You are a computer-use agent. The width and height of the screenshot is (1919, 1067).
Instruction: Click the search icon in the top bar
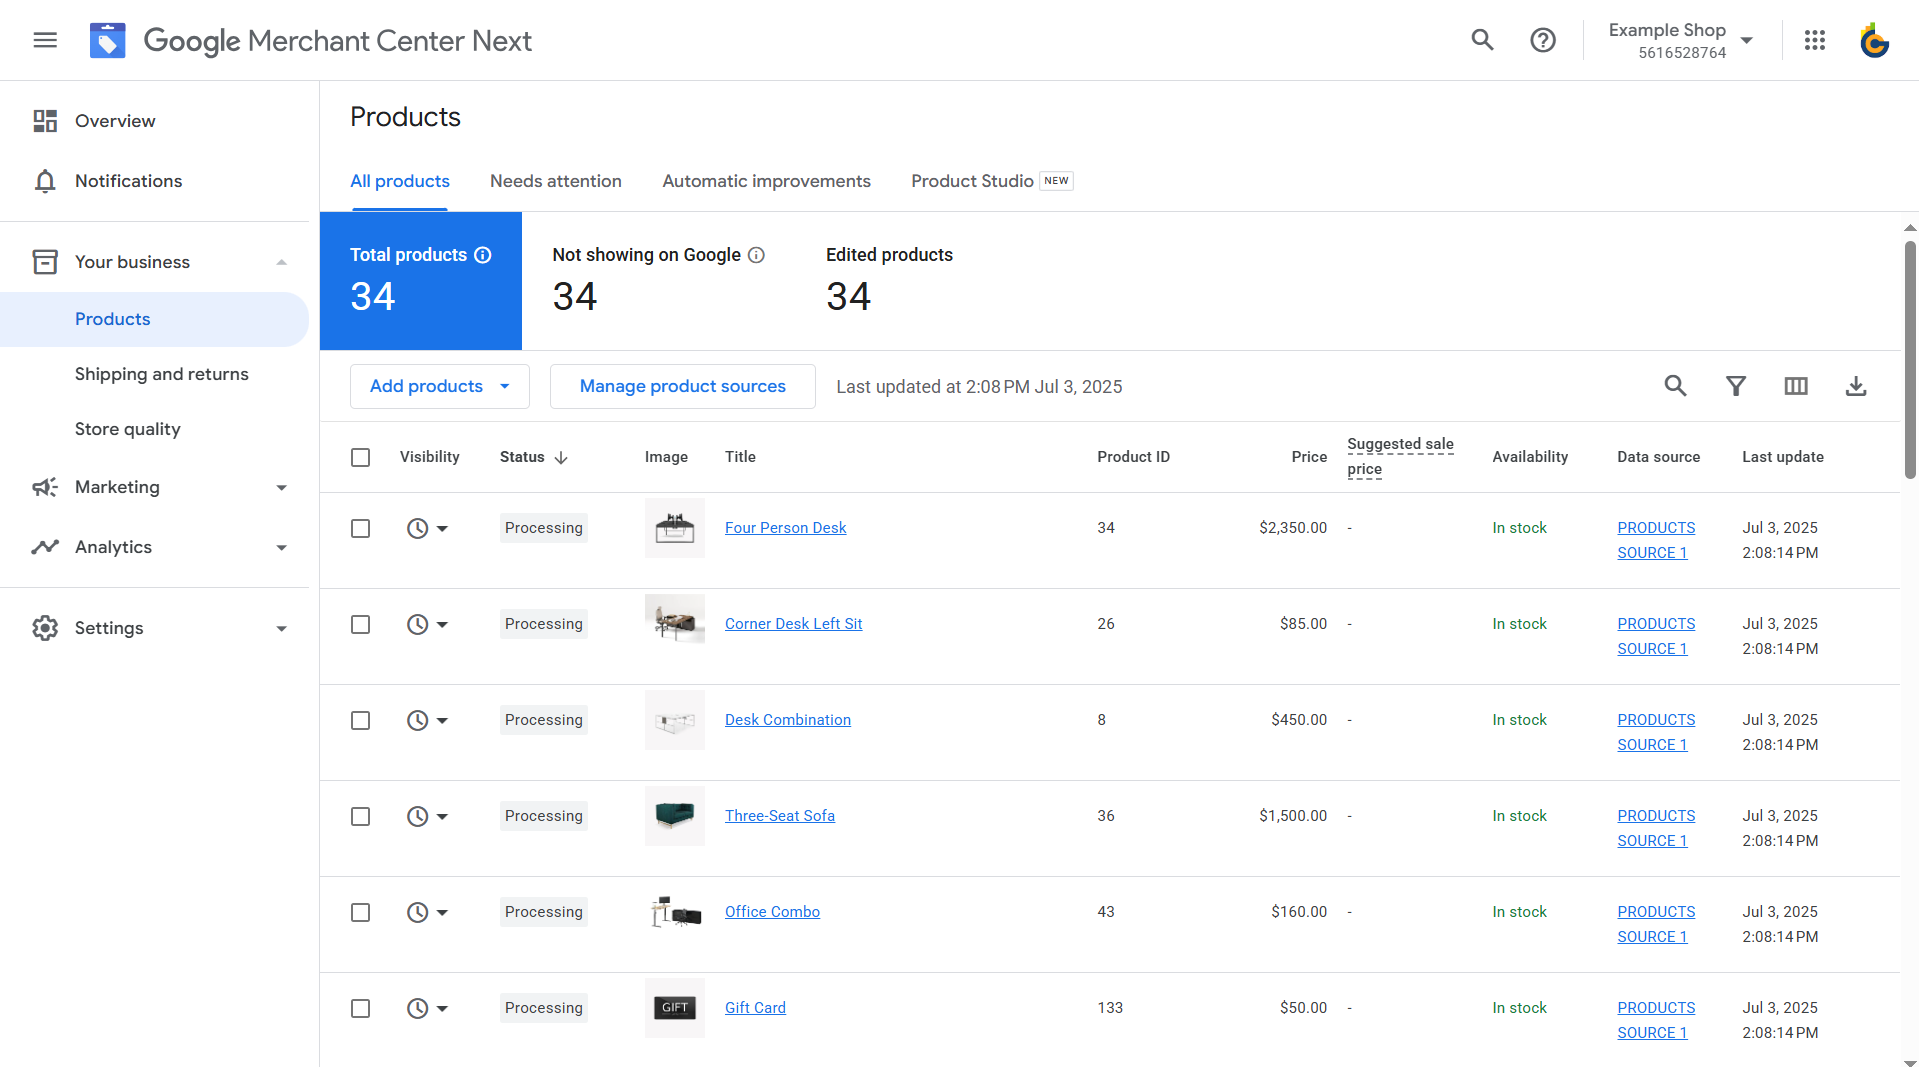coord(1482,40)
